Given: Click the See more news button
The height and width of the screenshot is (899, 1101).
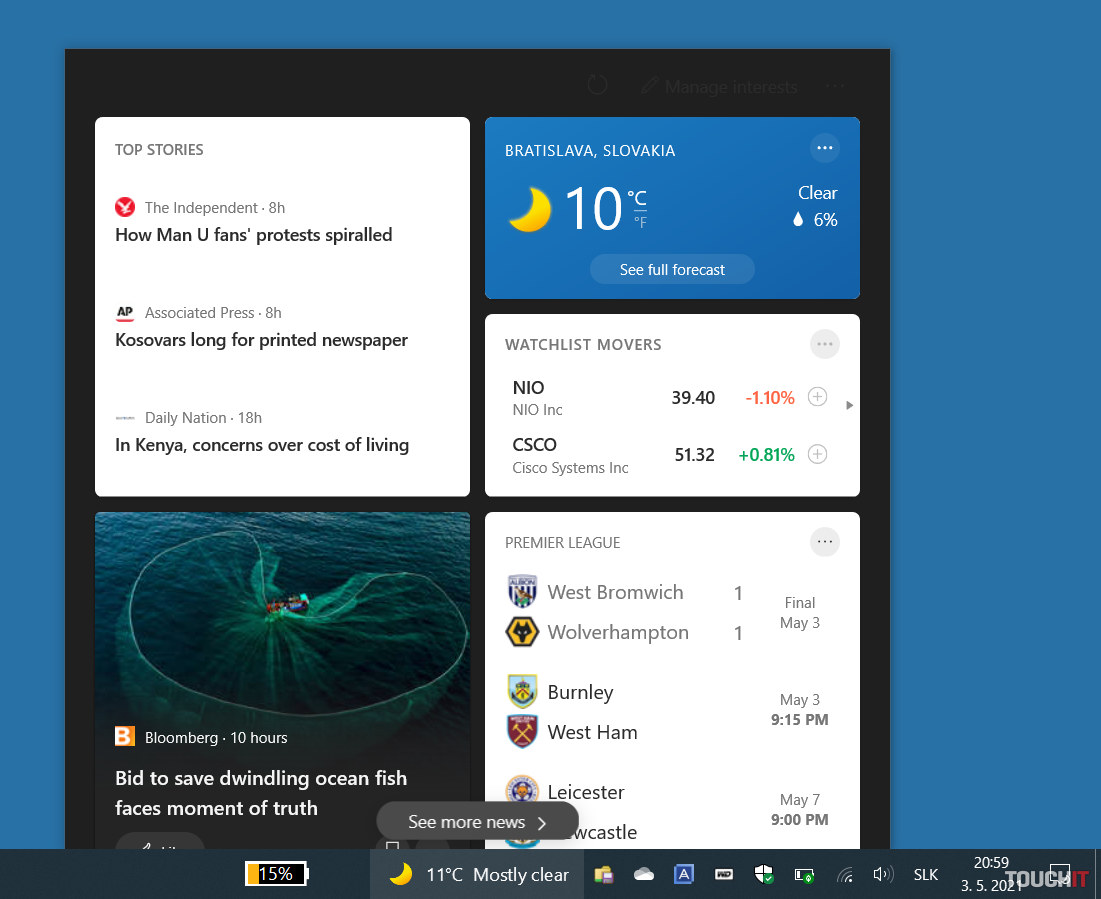Looking at the screenshot, I should click(477, 822).
